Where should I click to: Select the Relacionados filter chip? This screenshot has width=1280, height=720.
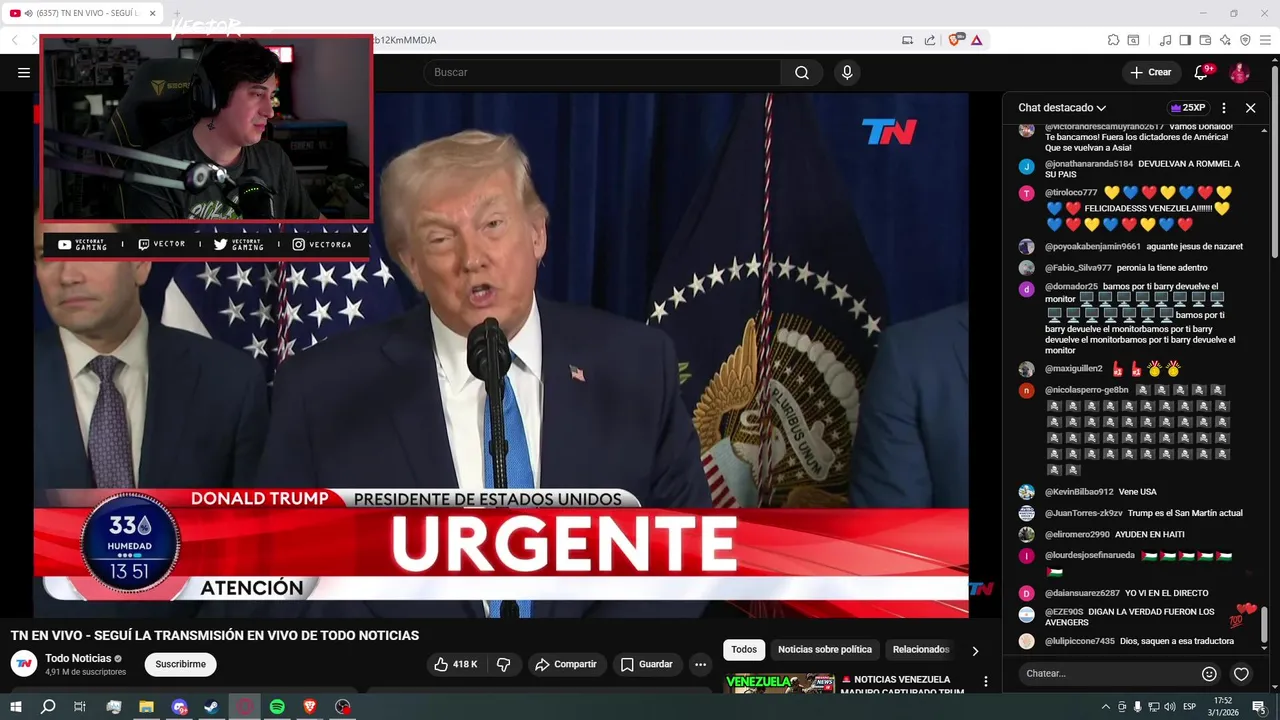[x=921, y=650]
